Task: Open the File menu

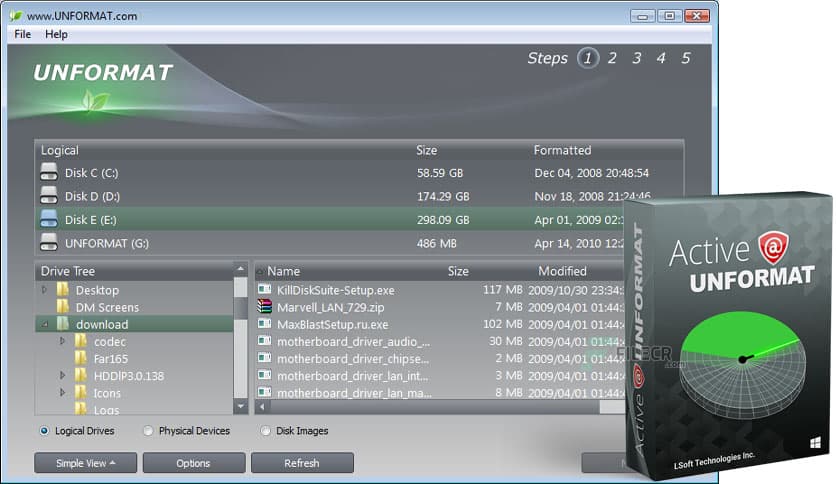Action: 22,34
